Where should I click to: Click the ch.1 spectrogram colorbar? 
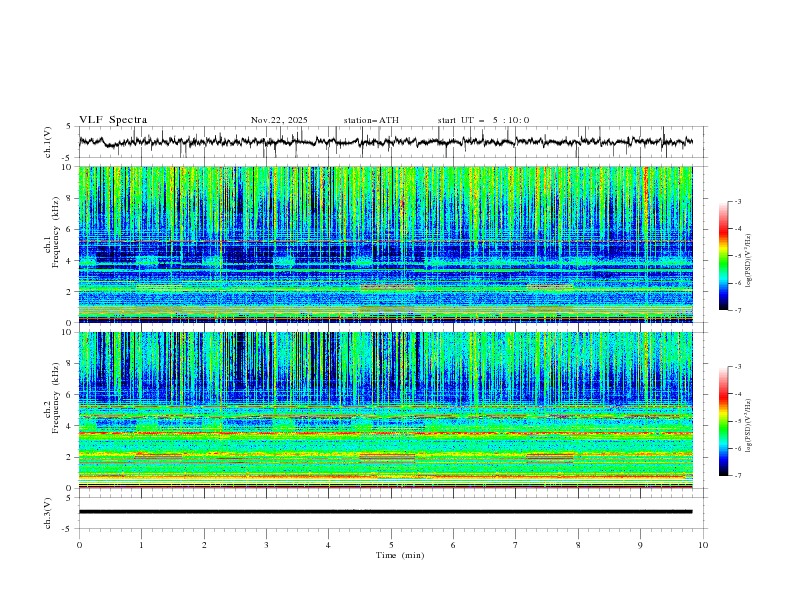[x=724, y=256]
